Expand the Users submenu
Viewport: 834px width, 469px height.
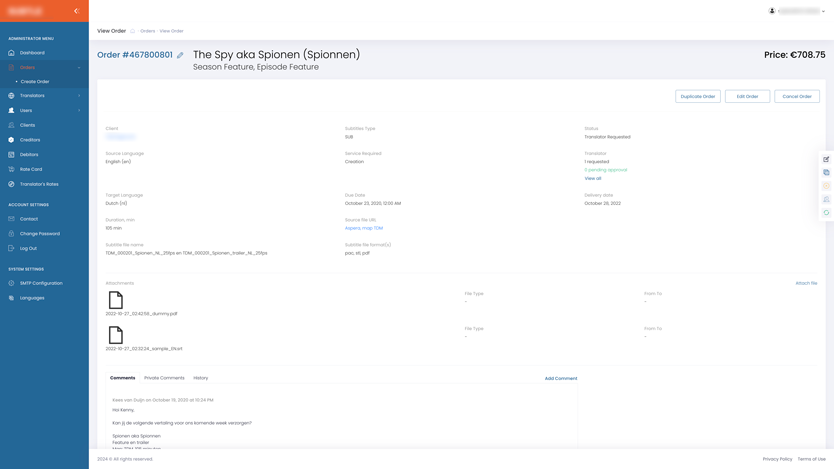click(79, 111)
